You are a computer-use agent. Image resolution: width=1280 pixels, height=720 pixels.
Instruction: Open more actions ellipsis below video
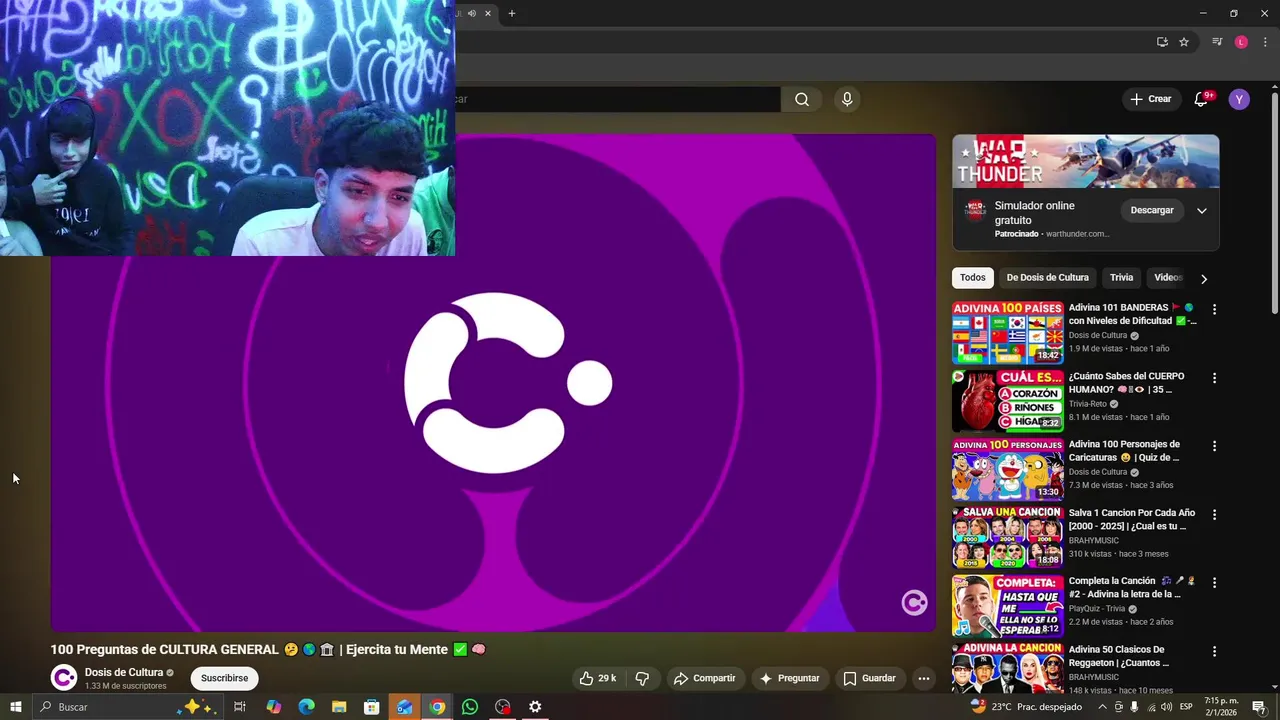click(924, 678)
